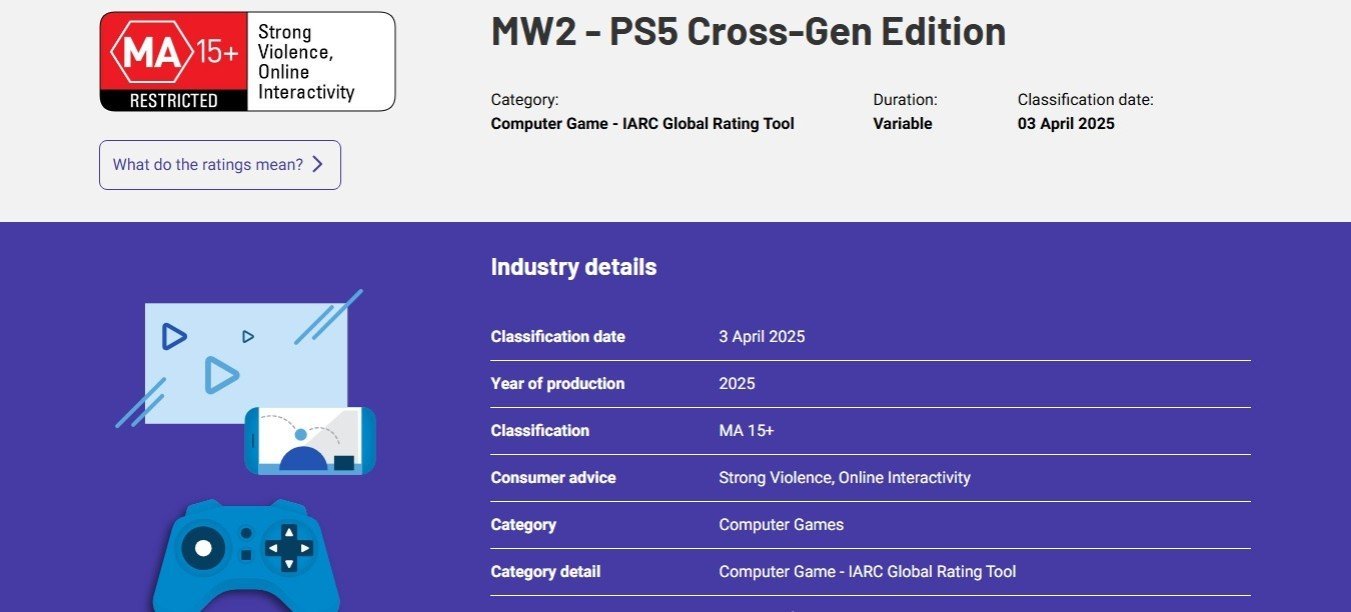
Task: Select the IARC category value below the title
Action: click(643, 124)
